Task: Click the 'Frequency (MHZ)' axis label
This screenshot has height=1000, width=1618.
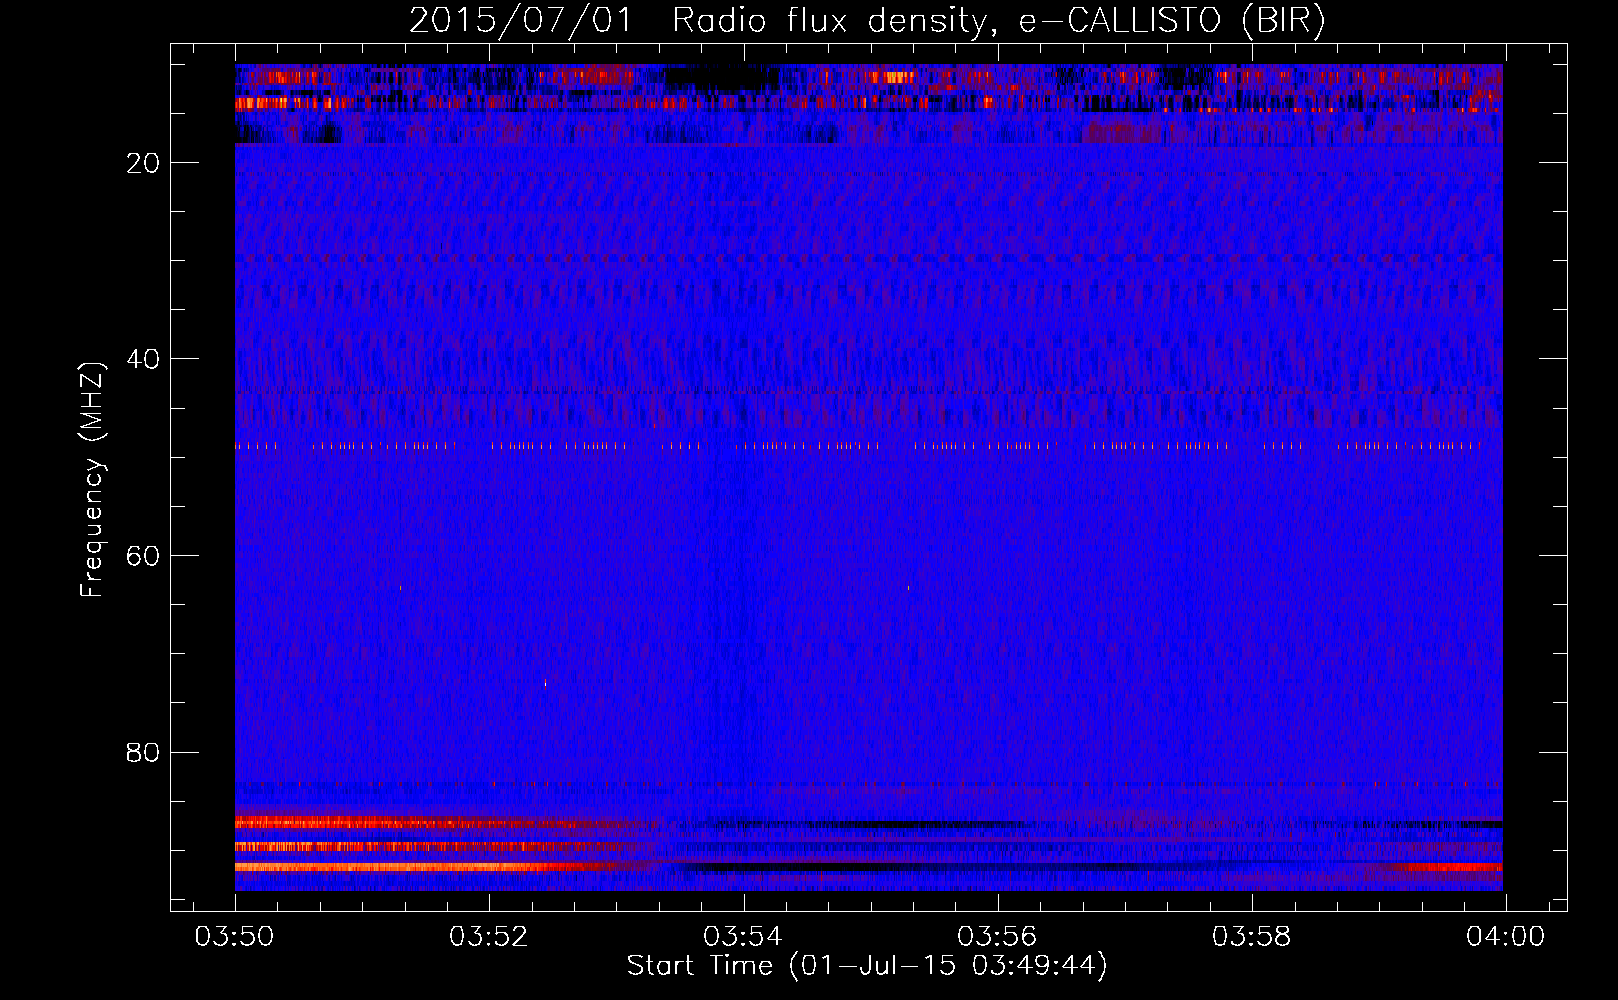Action: pyautogui.click(x=92, y=480)
